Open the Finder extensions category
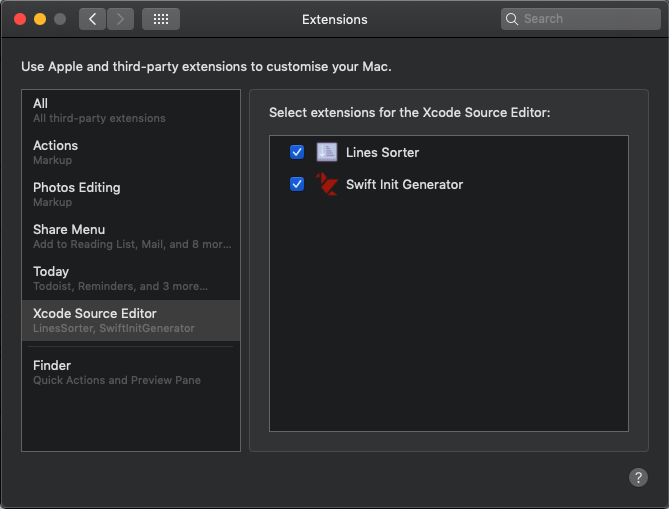 (131, 372)
